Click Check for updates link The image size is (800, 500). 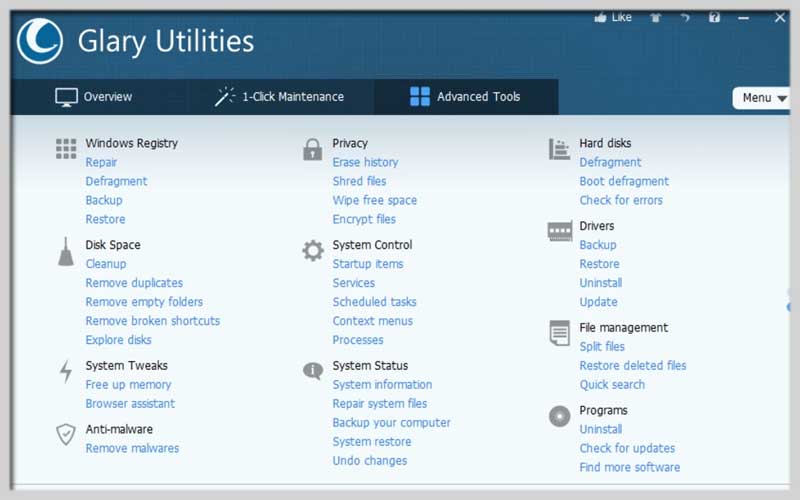(627, 448)
